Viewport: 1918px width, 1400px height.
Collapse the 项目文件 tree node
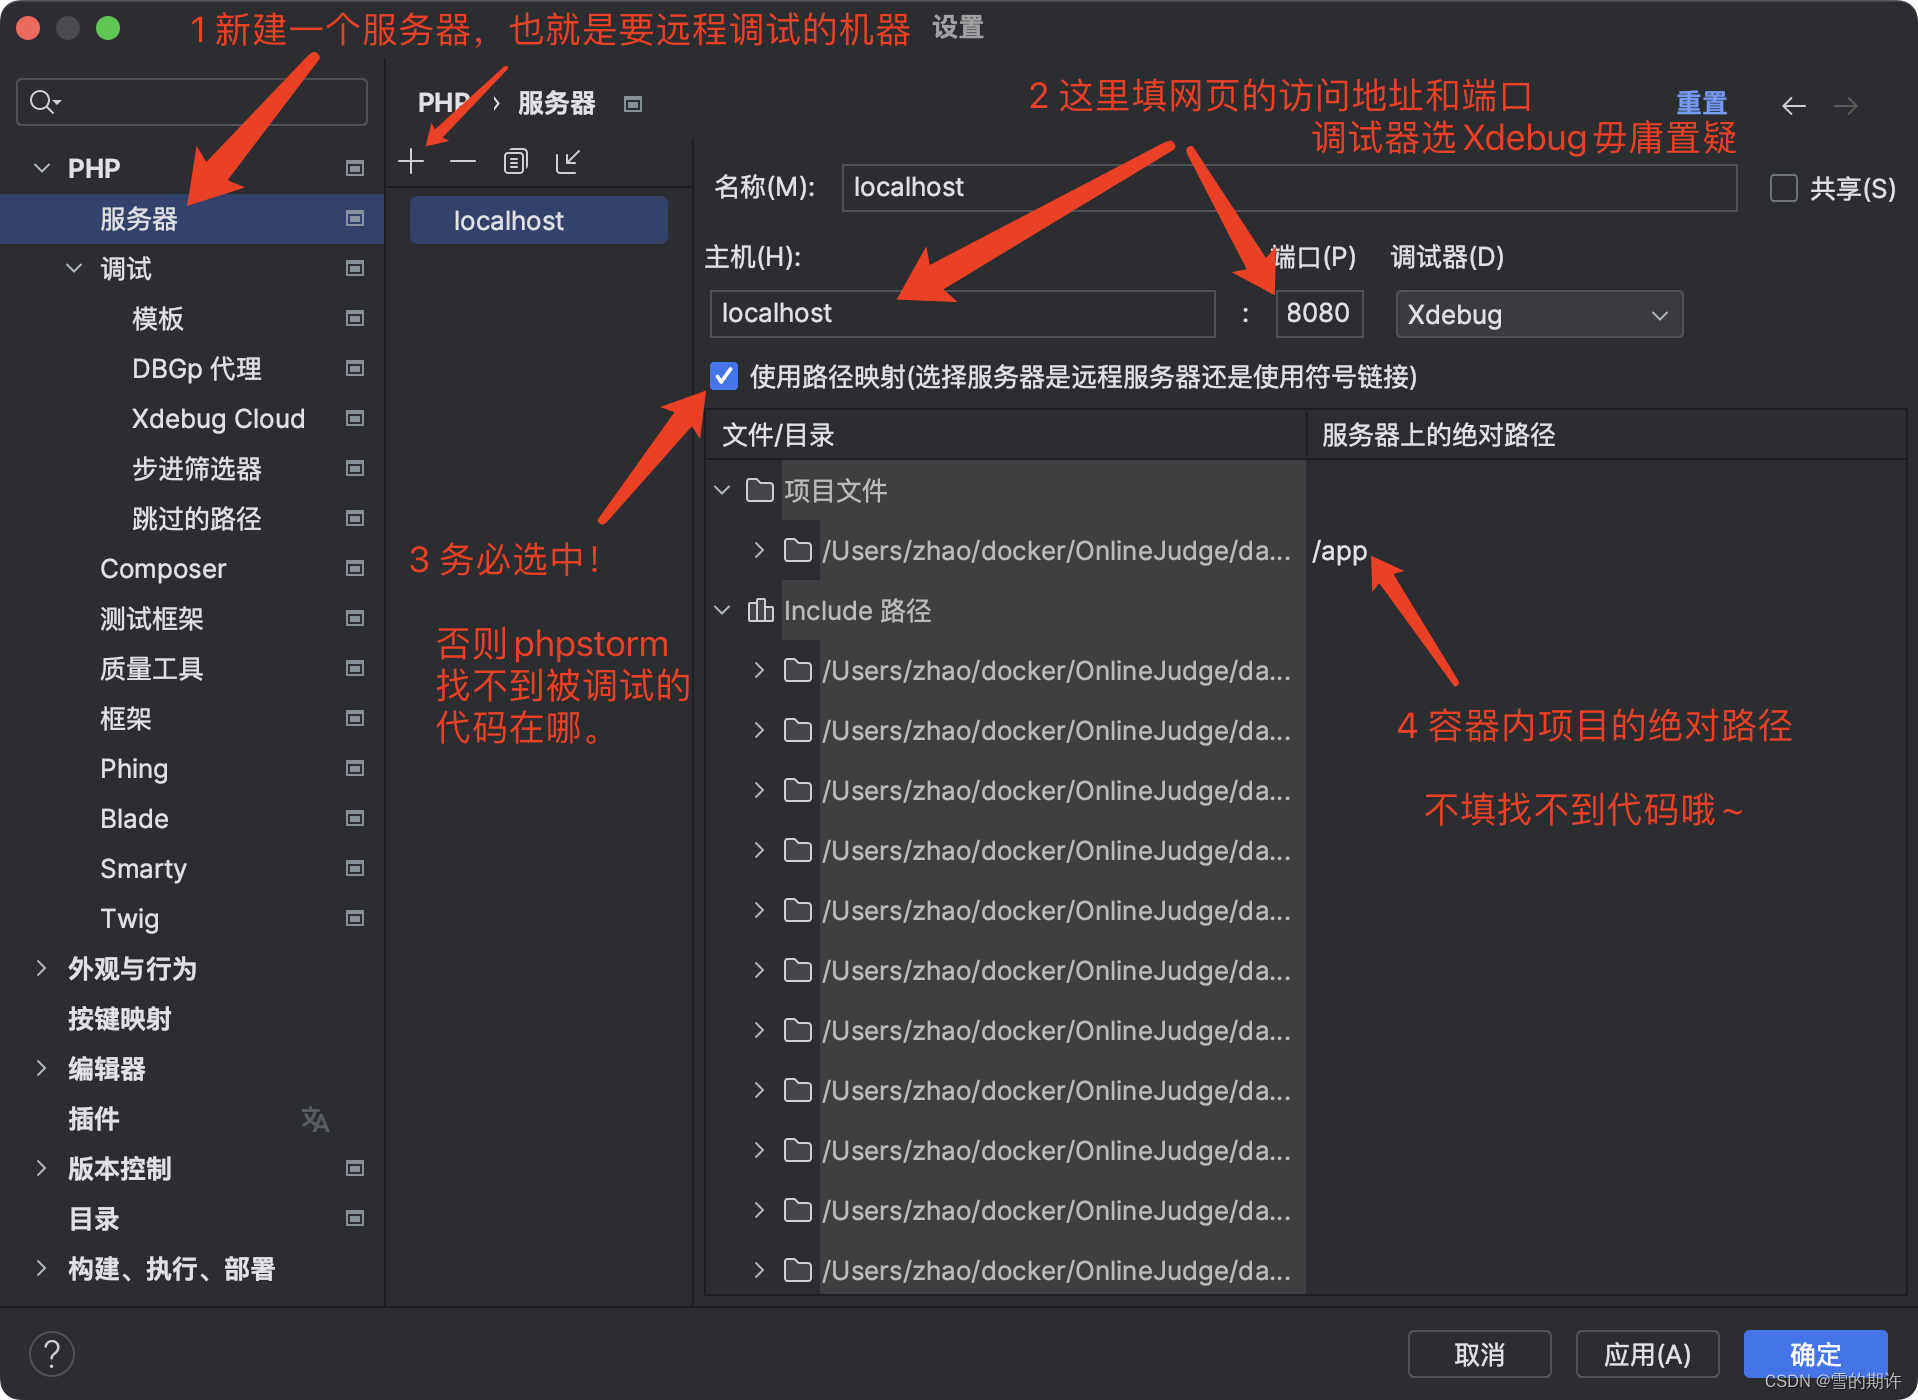(722, 490)
